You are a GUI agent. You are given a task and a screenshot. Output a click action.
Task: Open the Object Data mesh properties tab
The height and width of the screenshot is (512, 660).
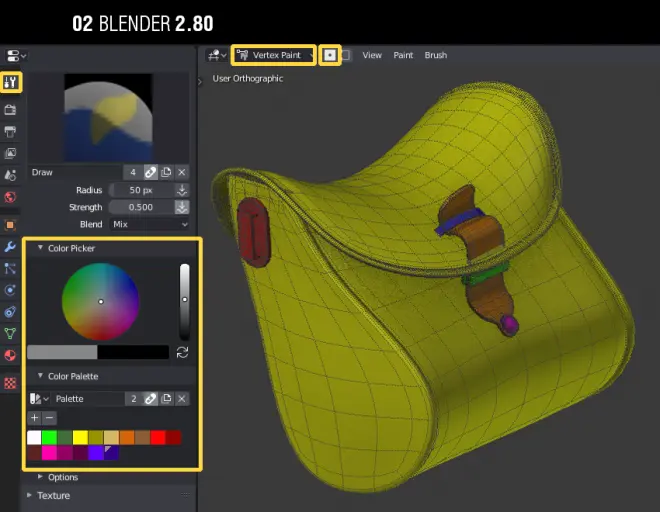tap(10, 333)
